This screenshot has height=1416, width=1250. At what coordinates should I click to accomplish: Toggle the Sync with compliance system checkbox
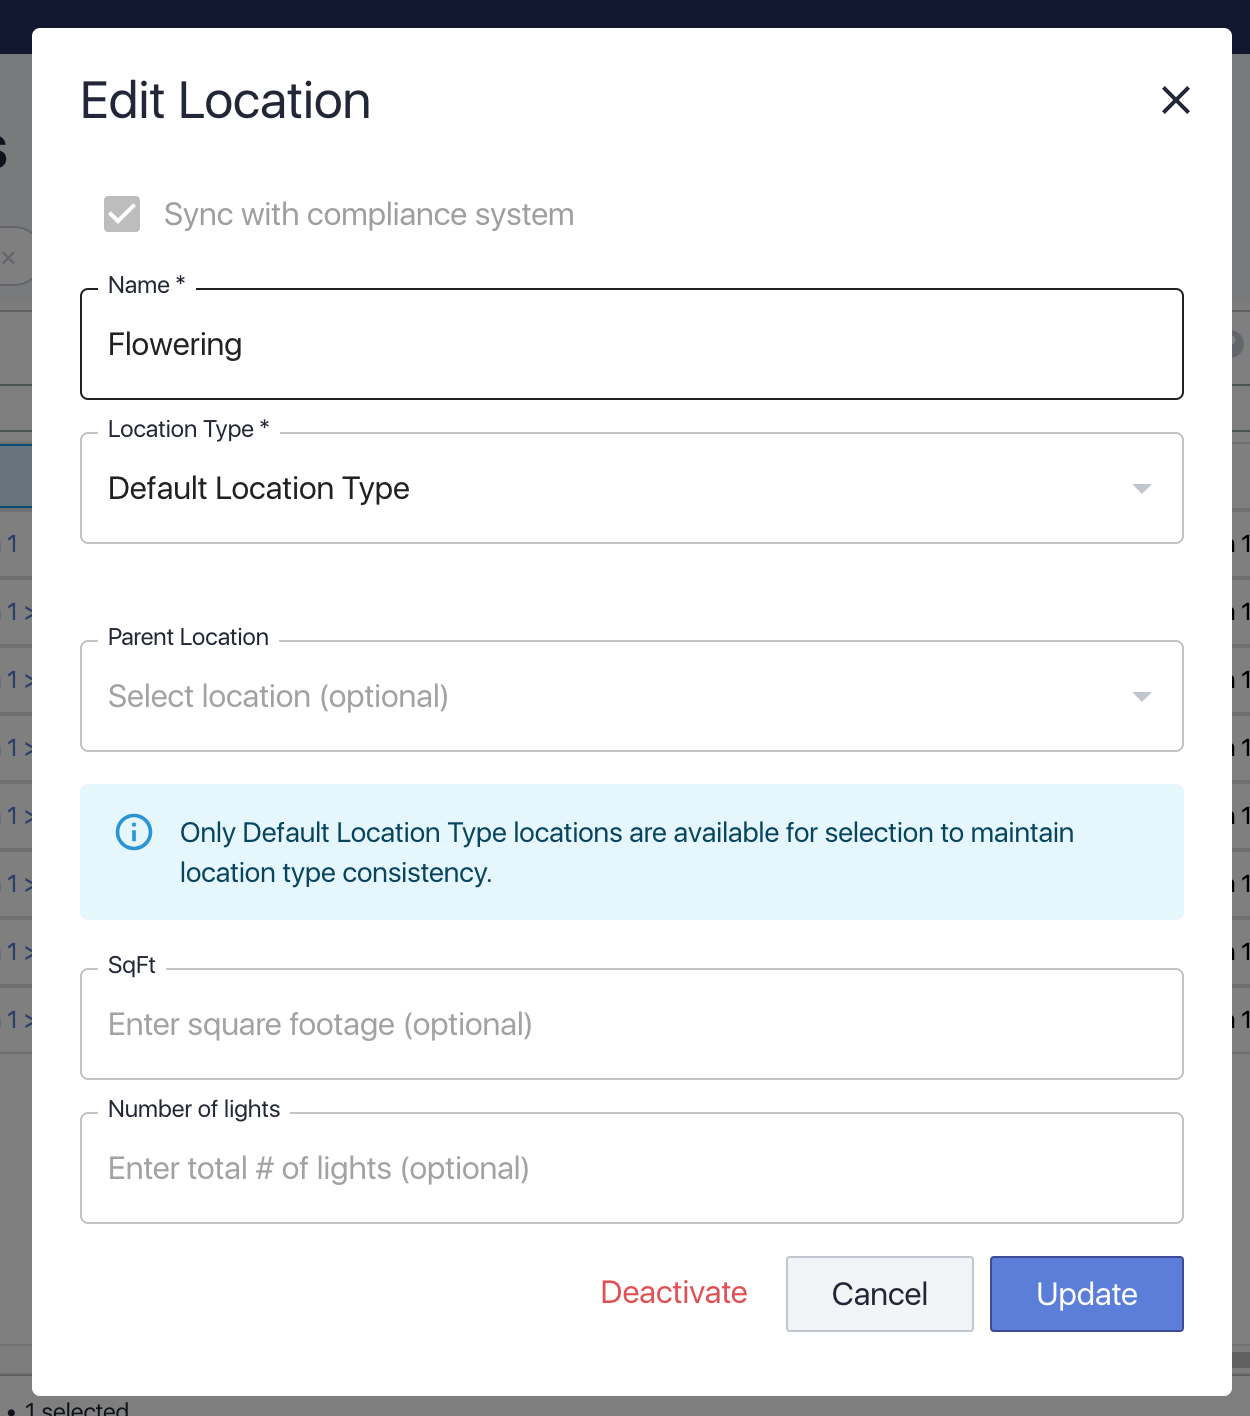(122, 214)
